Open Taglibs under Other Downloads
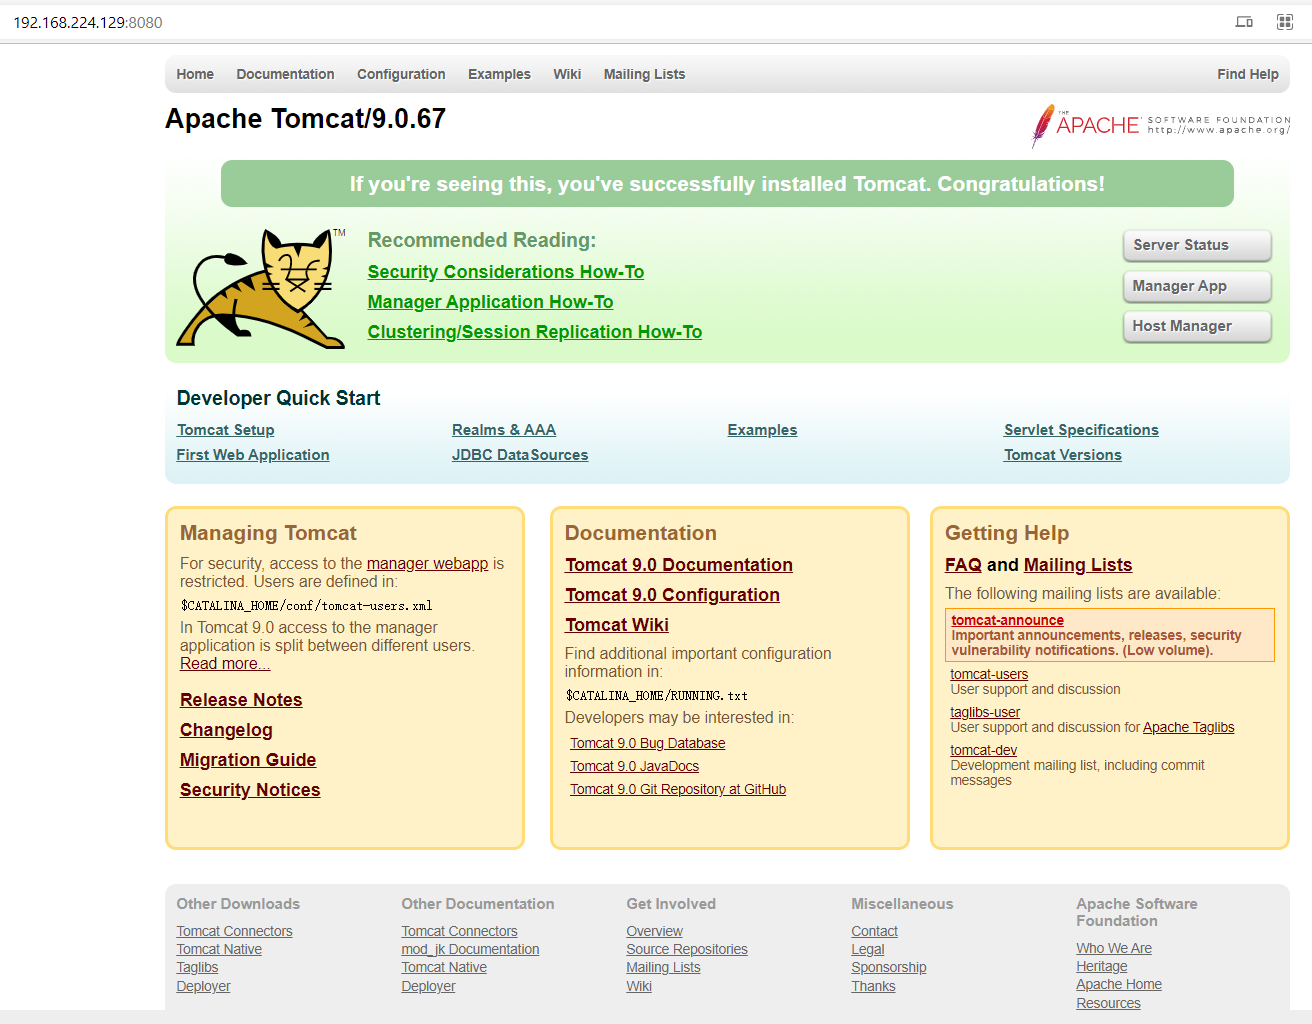 coord(197,967)
